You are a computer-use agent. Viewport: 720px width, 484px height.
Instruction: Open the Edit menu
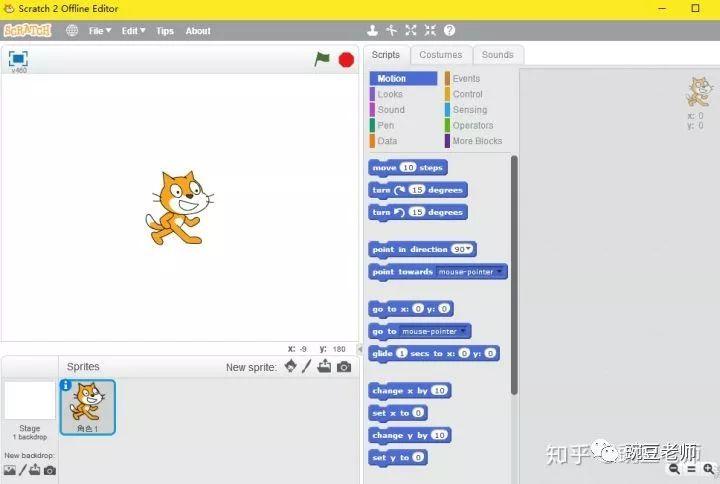tap(133, 31)
